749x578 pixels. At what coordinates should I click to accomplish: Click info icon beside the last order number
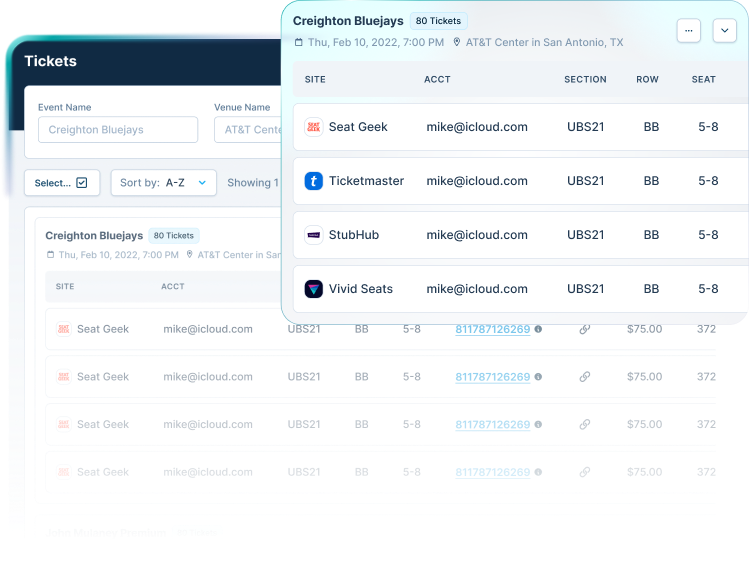[538, 472]
